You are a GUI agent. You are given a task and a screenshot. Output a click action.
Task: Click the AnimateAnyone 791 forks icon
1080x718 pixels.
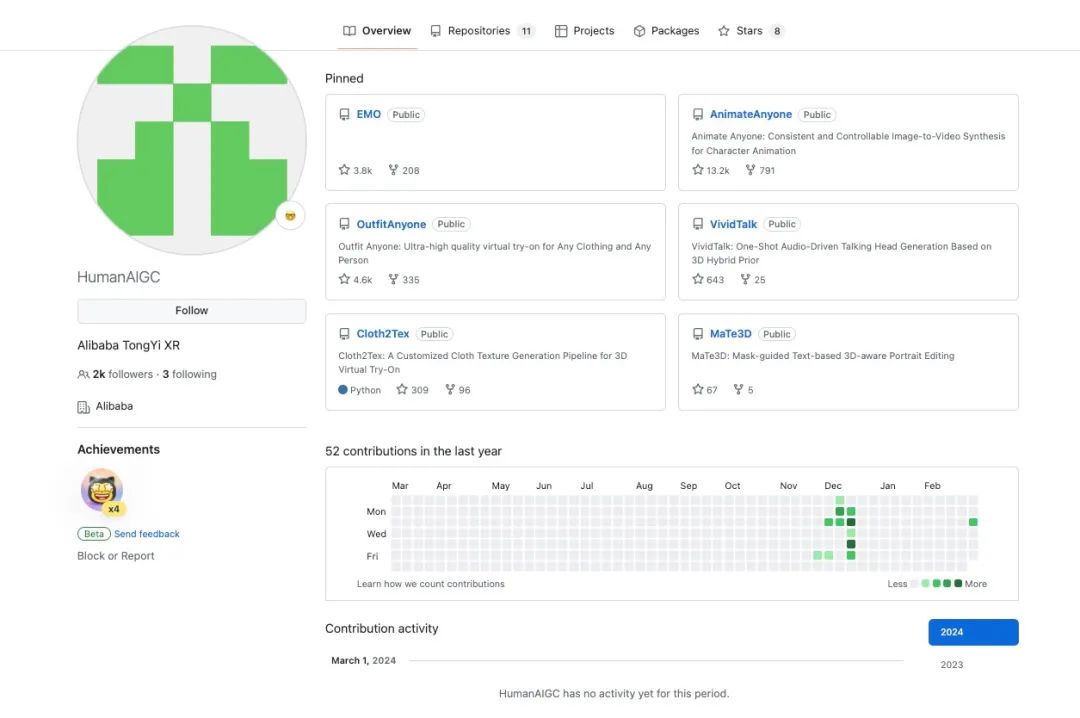750,170
